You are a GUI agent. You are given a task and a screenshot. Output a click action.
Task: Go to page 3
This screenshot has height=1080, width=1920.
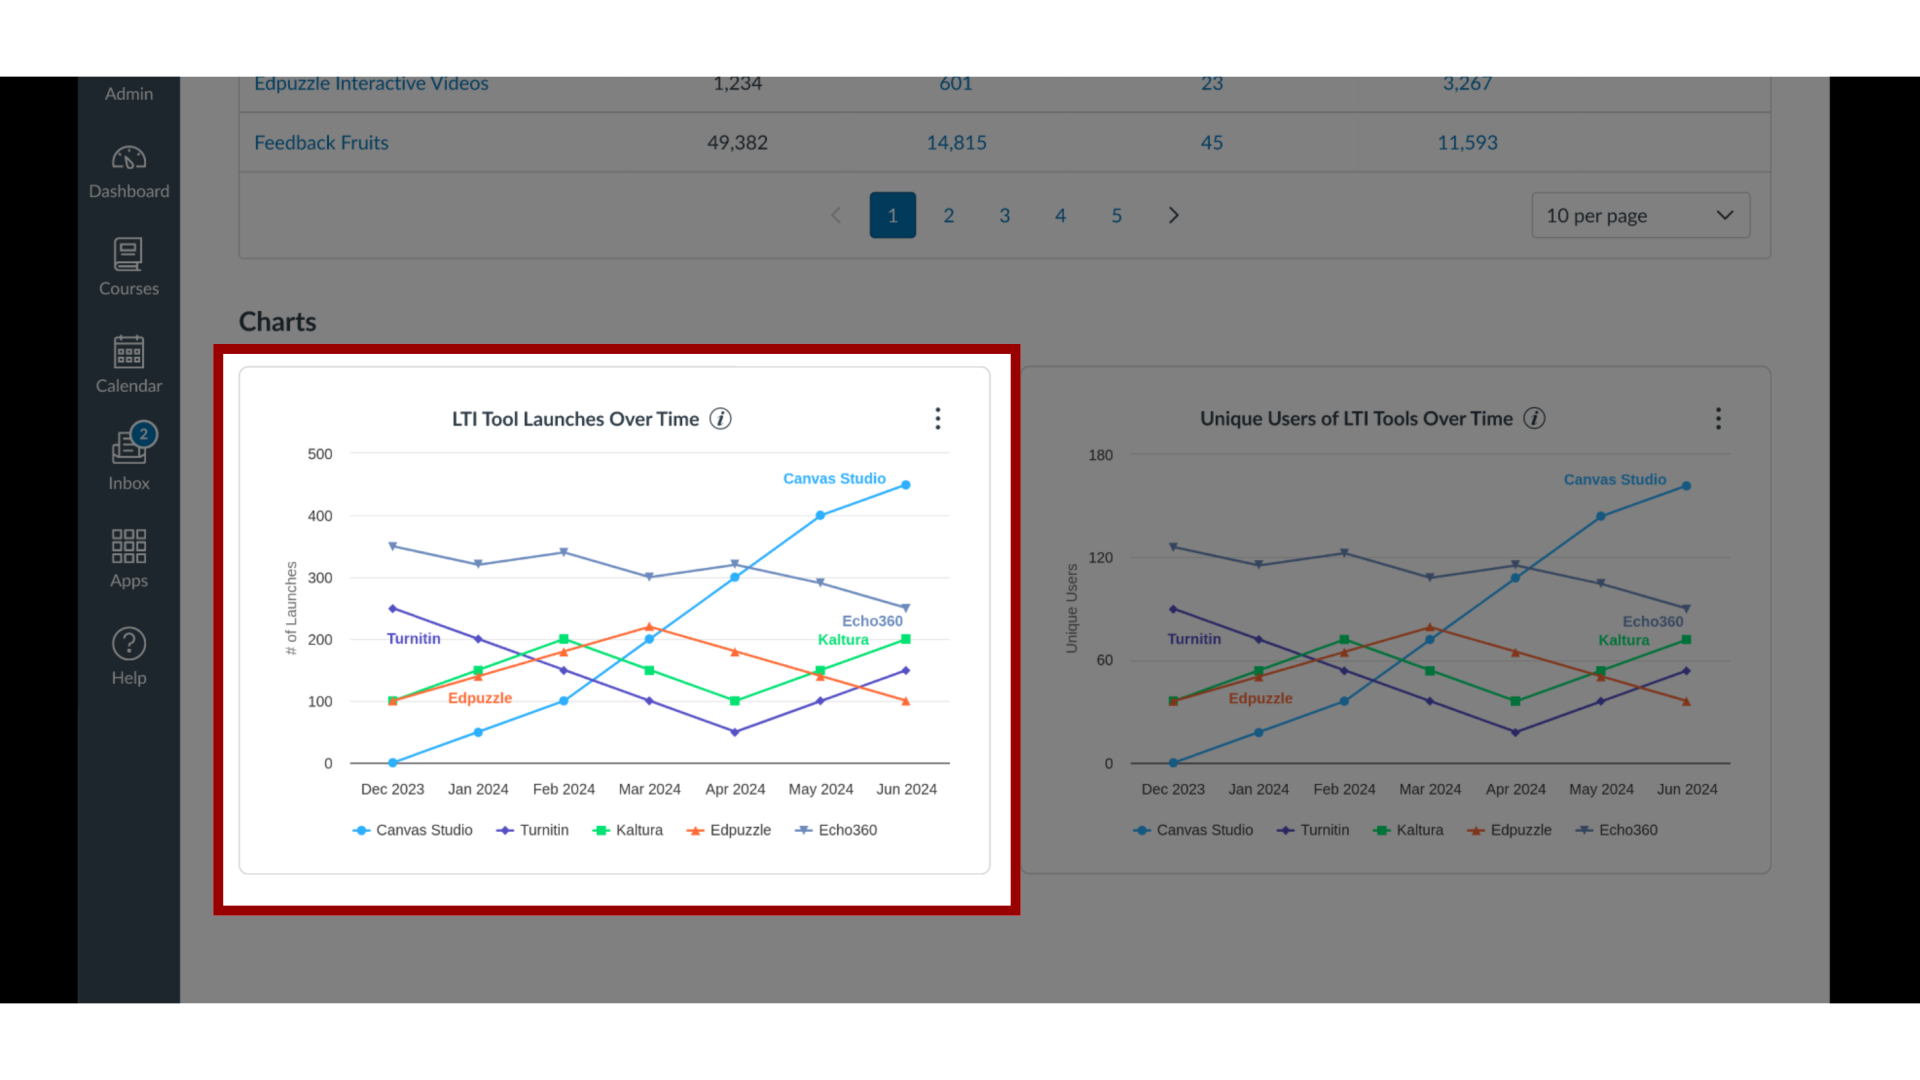[1005, 215]
